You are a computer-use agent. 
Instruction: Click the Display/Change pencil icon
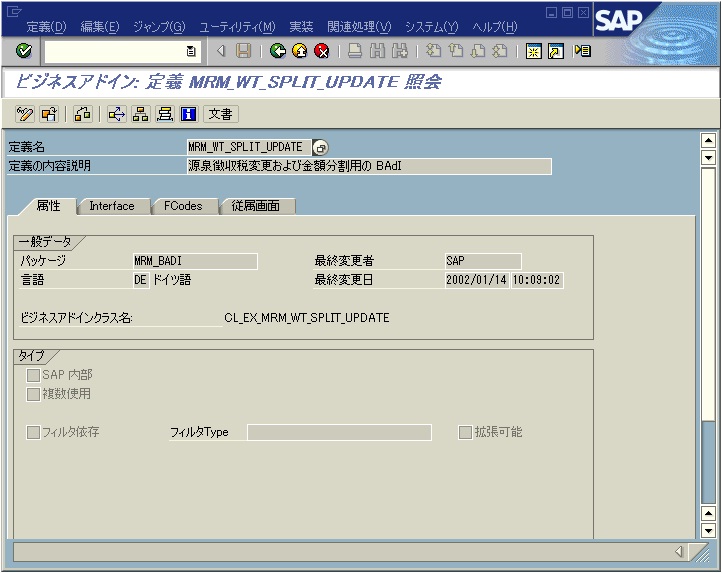(26, 114)
